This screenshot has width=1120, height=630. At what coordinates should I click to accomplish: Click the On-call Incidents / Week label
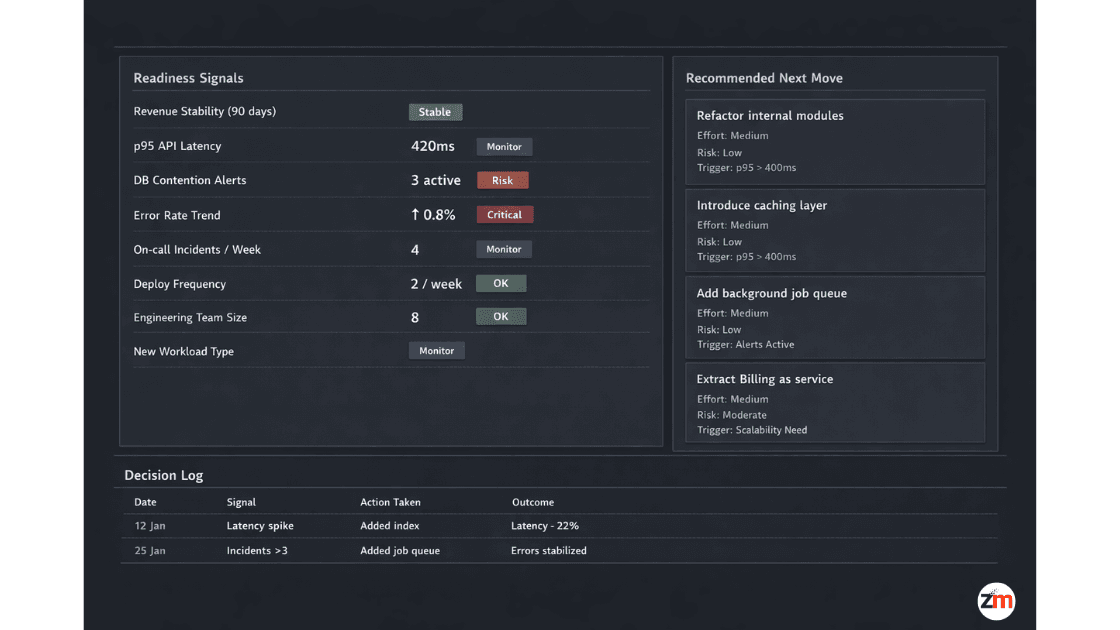pyautogui.click(x=197, y=249)
